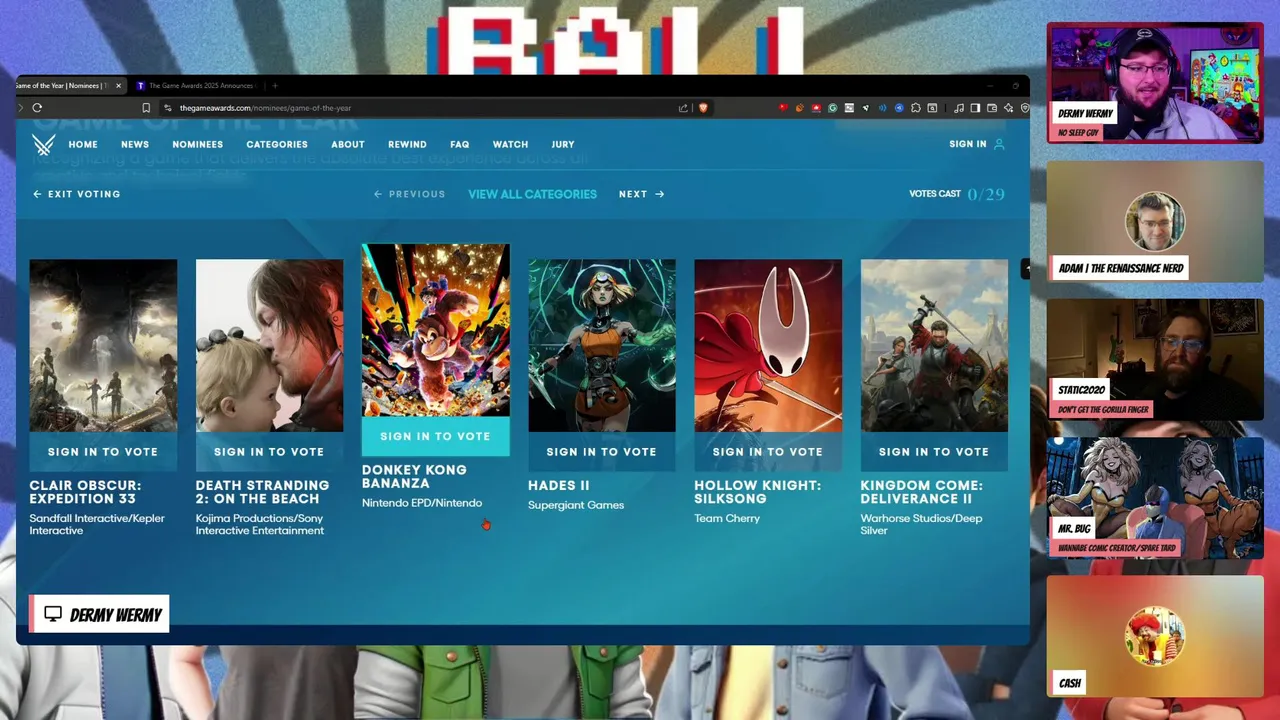Click the title HADES II
The image size is (1280, 720).
point(559,486)
